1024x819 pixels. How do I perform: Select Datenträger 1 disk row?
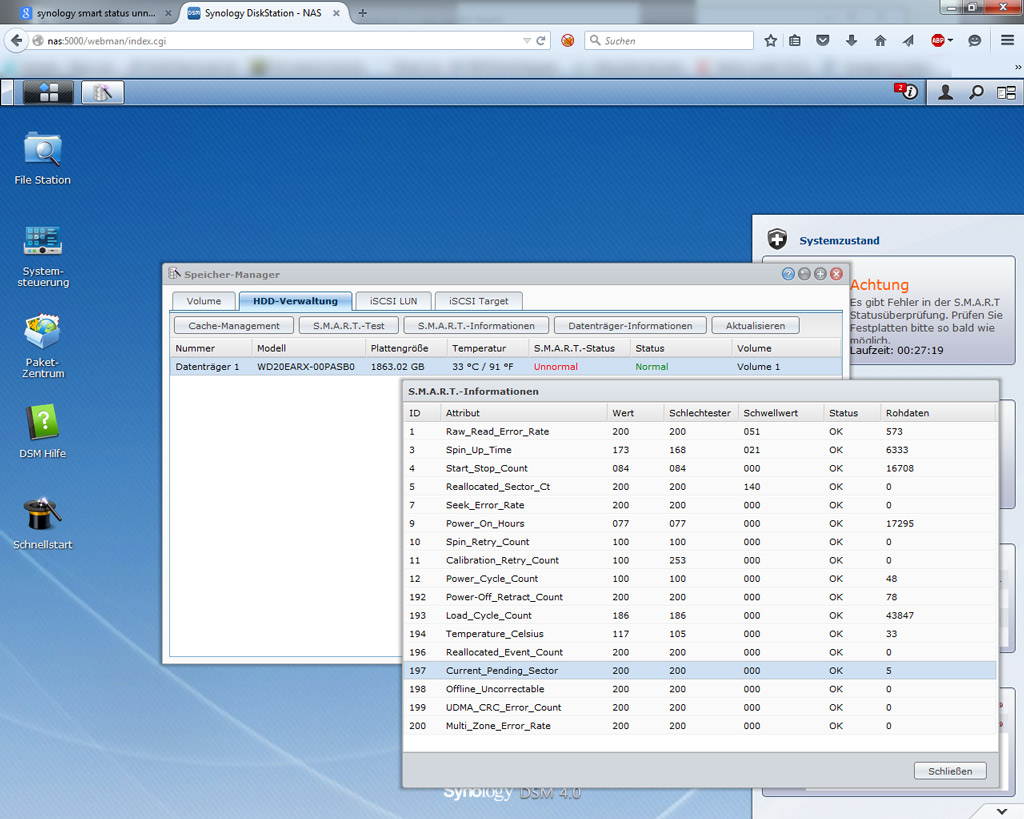tap(506, 367)
